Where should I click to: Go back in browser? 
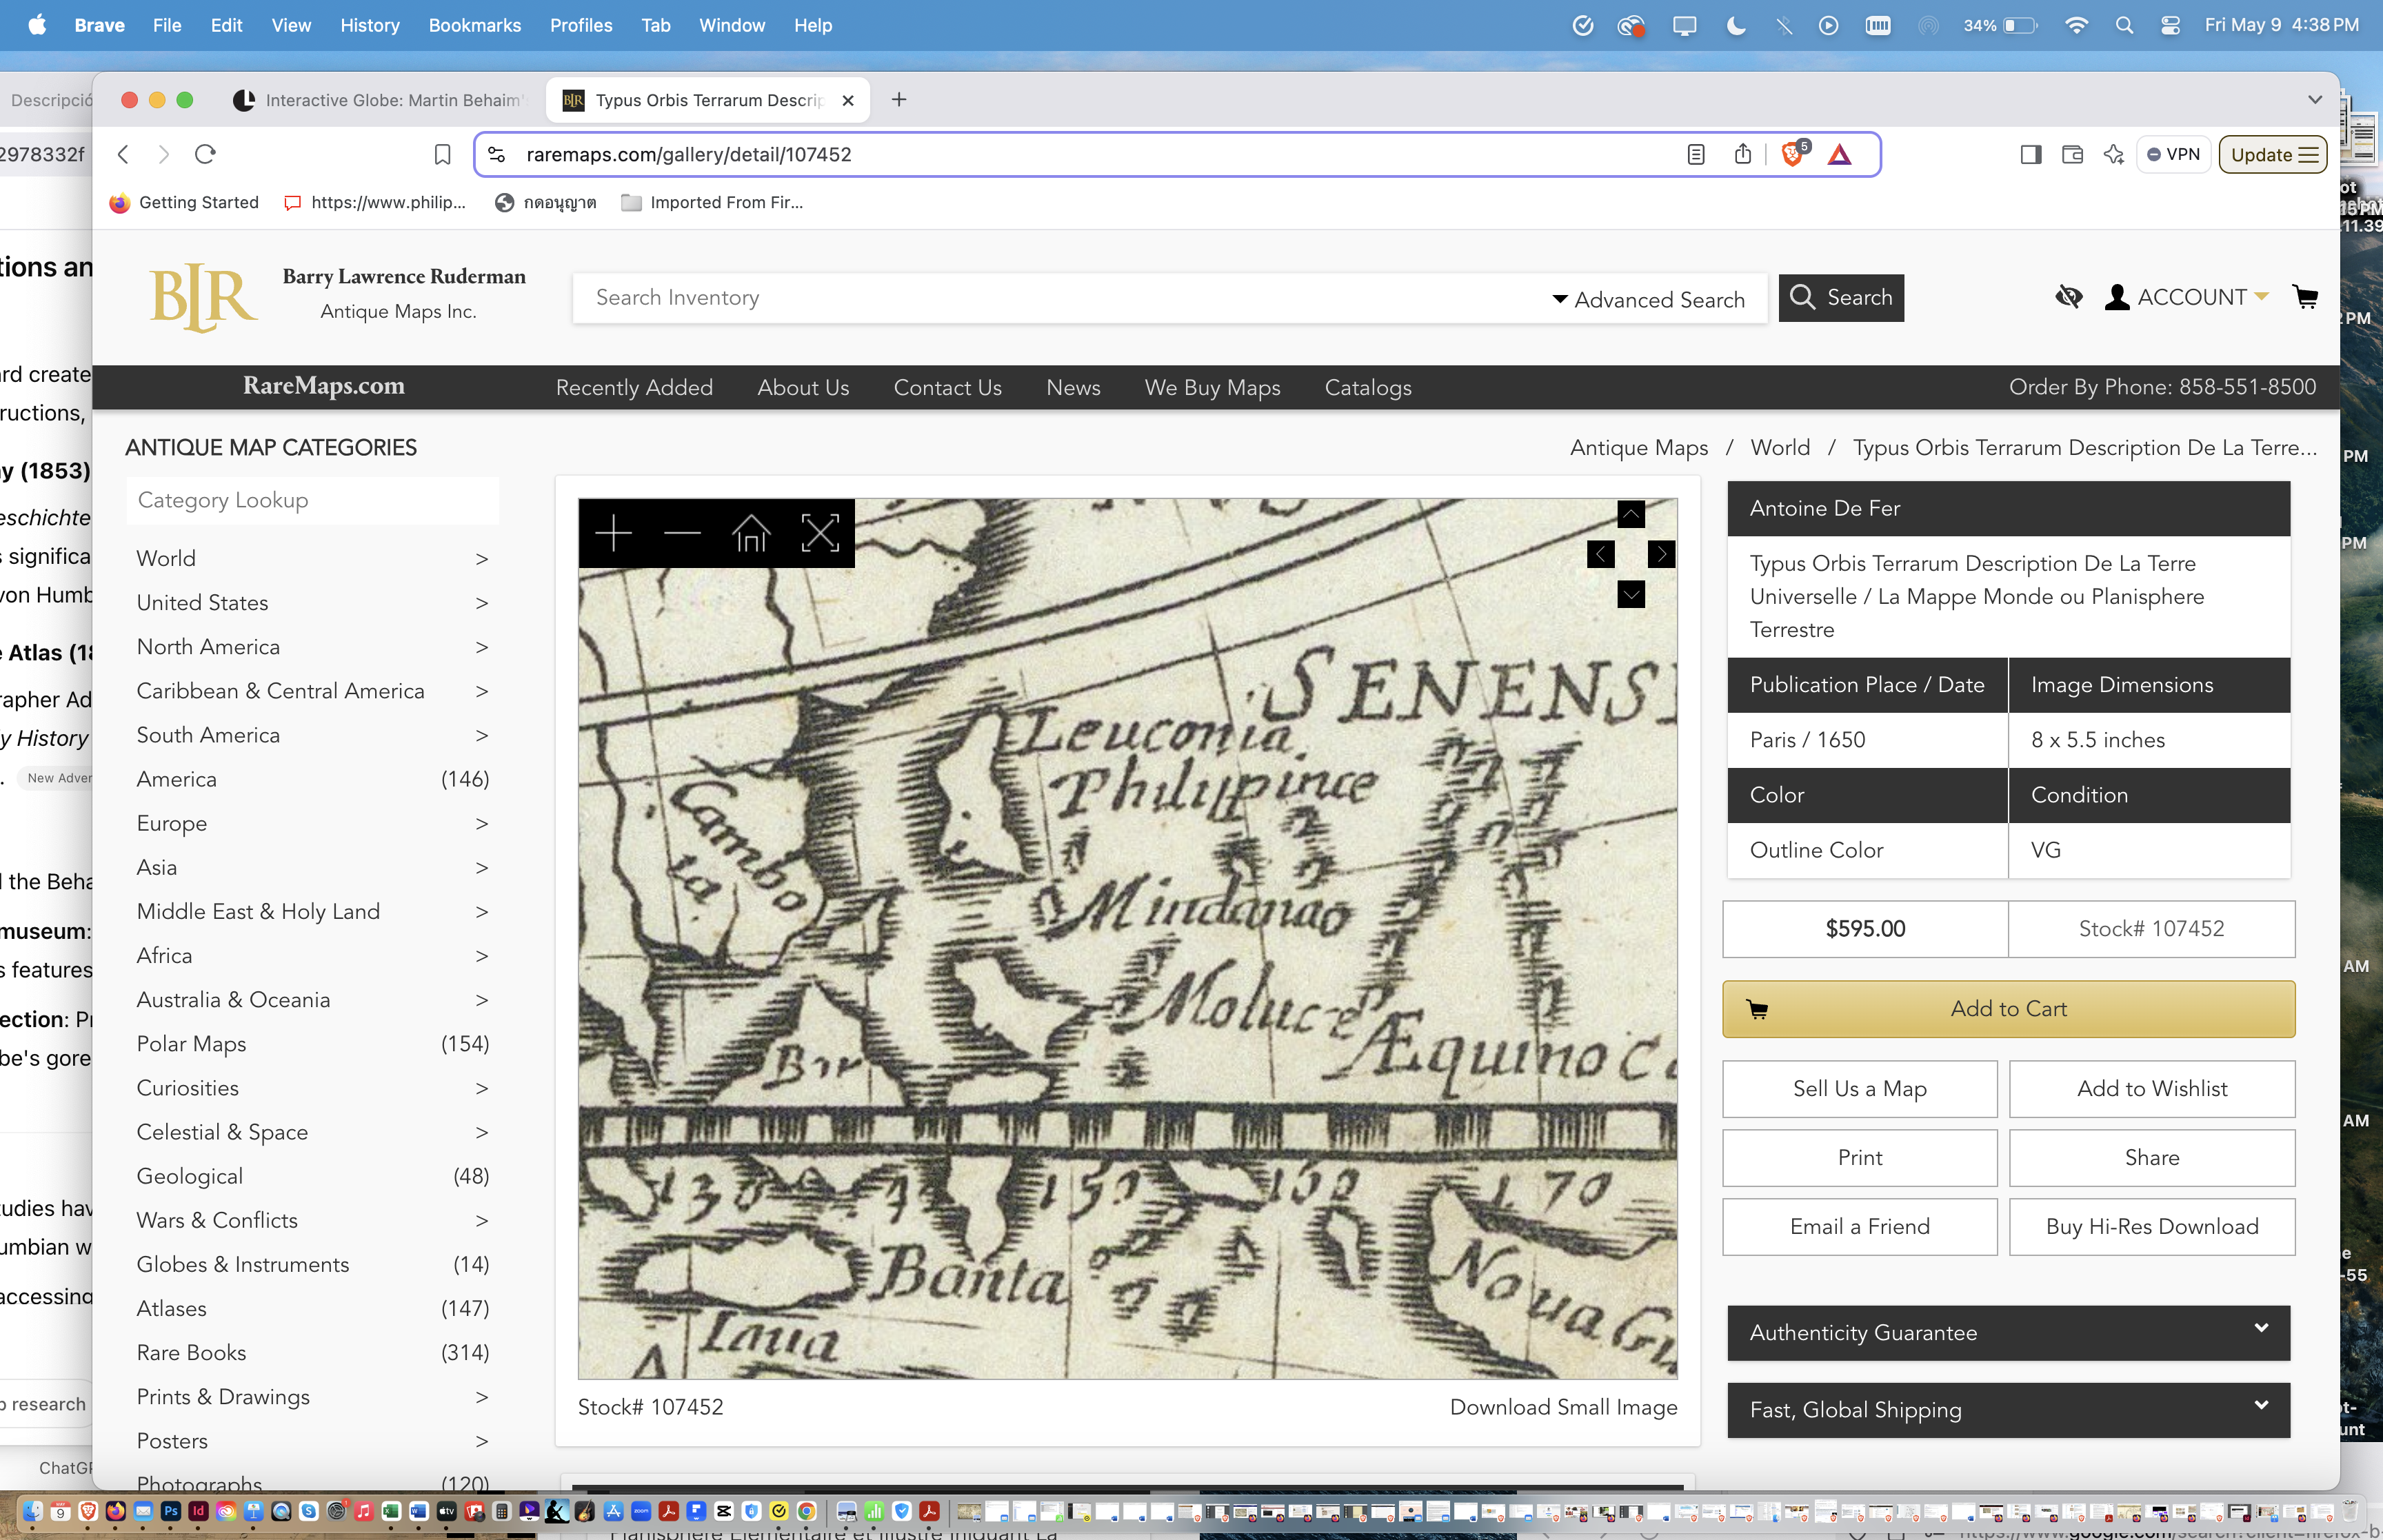(x=123, y=154)
